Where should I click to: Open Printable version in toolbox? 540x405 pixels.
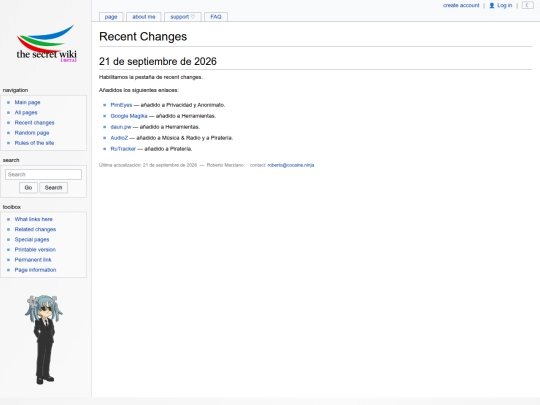pyautogui.click(x=35, y=250)
